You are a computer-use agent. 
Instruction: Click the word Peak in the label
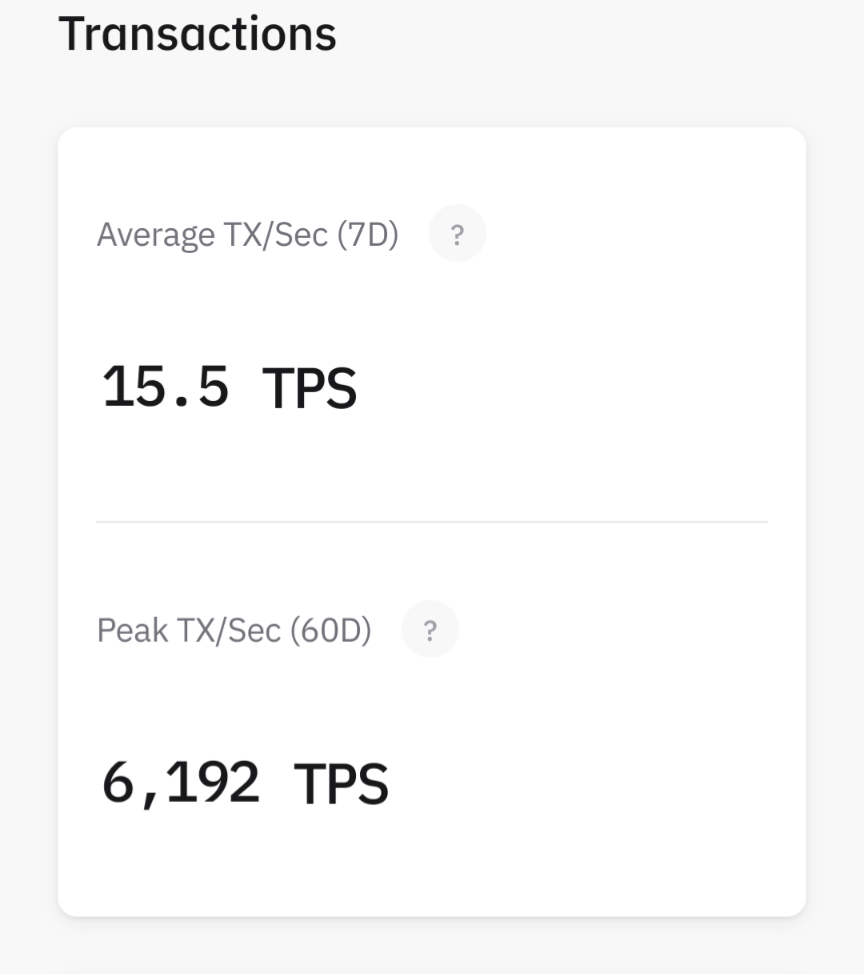click(x=133, y=631)
